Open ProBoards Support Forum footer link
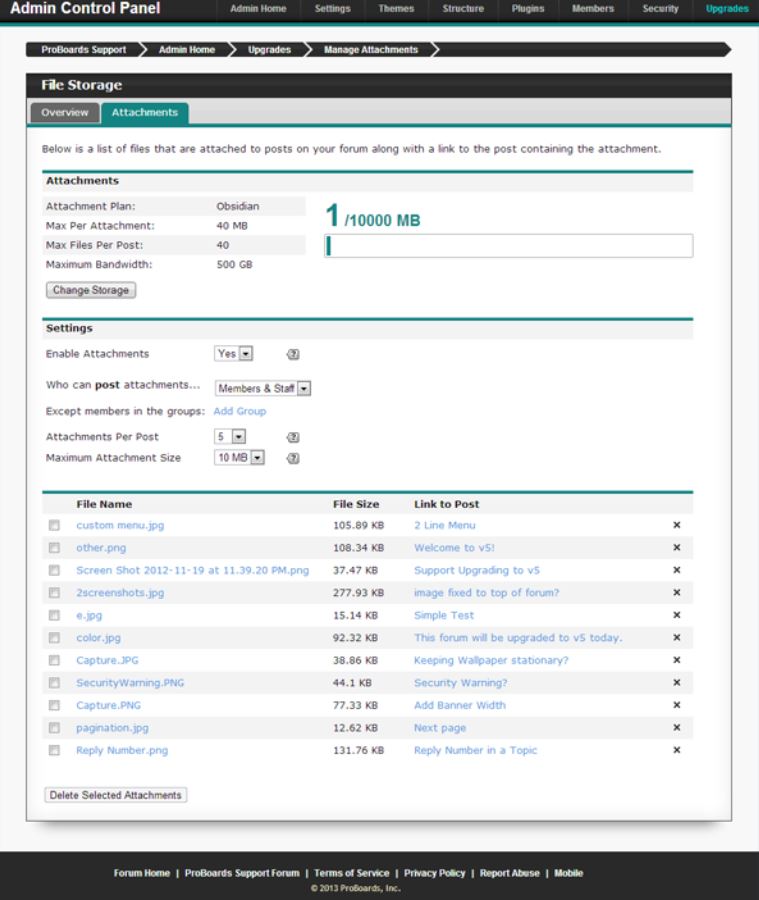 (242, 873)
